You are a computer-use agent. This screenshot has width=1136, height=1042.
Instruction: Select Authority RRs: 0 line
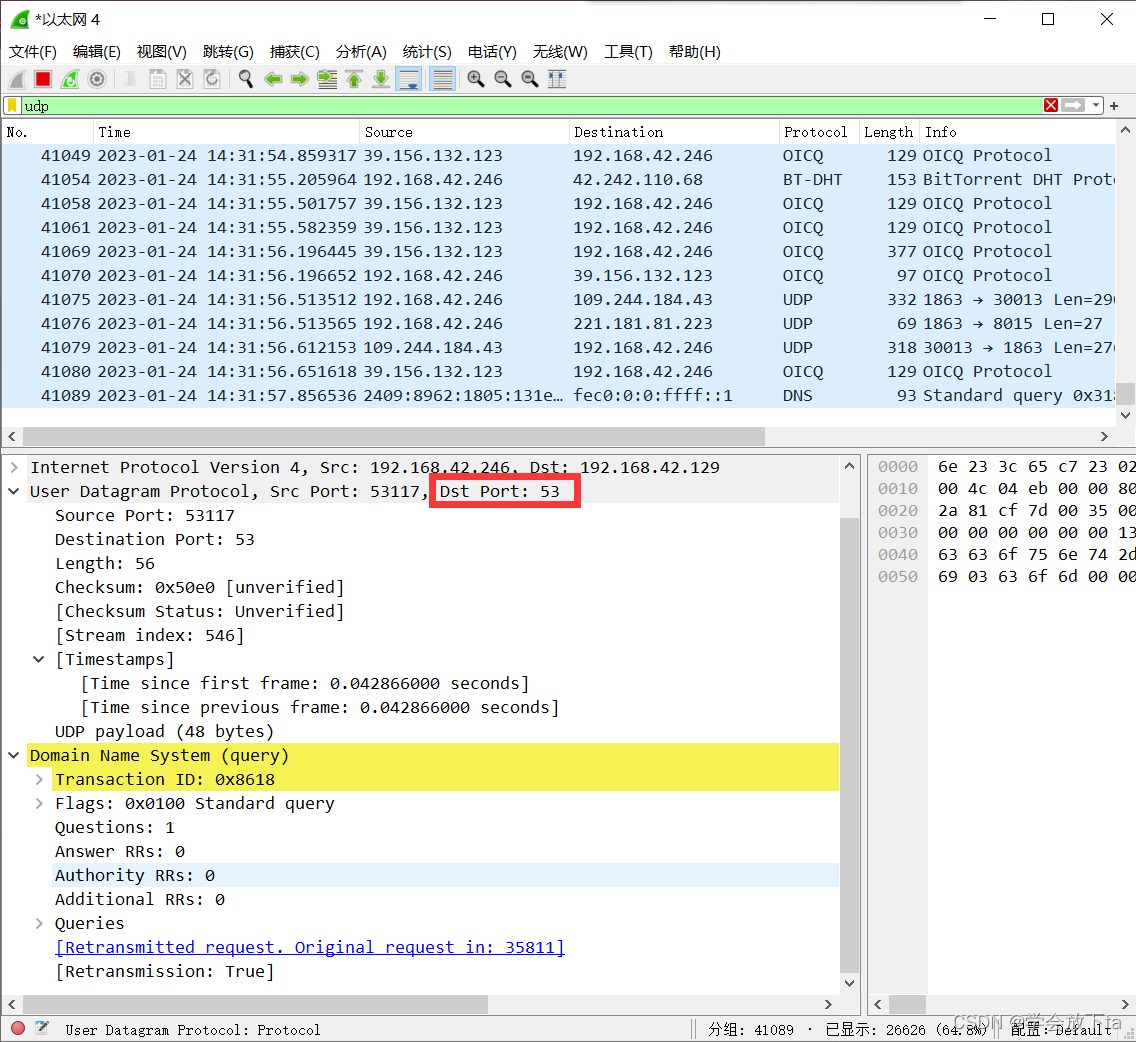pos(446,875)
